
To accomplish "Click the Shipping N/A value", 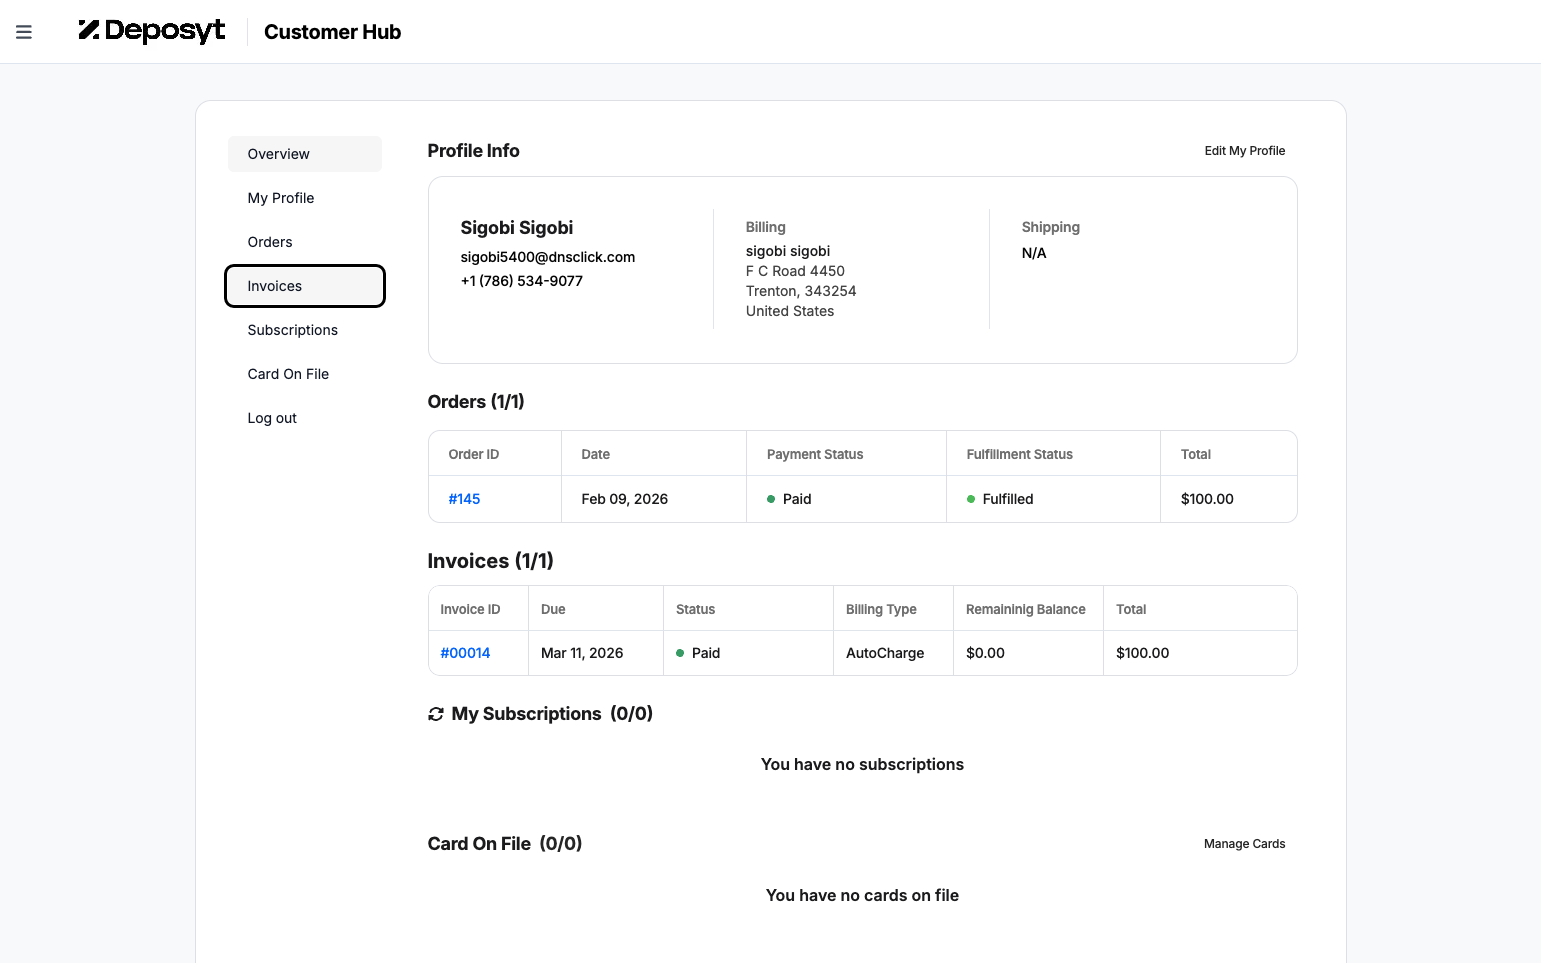I will [1034, 253].
